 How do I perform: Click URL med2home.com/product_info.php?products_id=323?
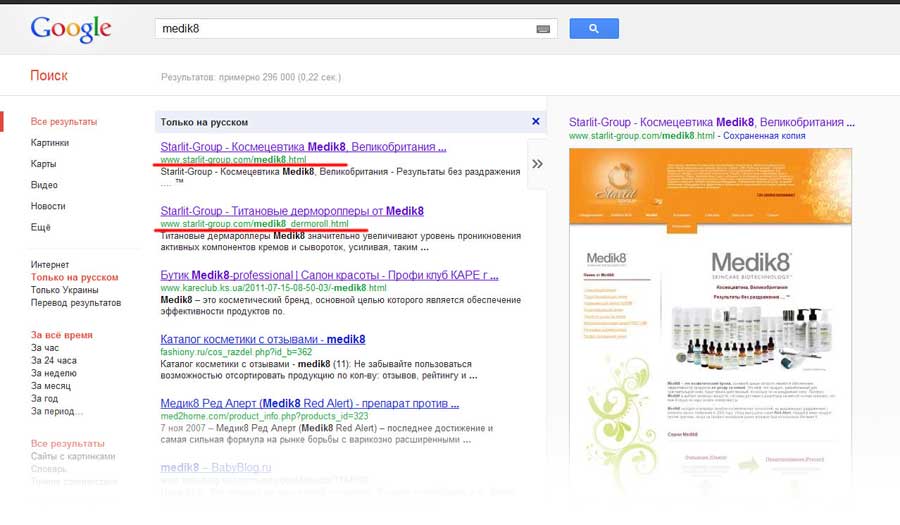click(264, 416)
